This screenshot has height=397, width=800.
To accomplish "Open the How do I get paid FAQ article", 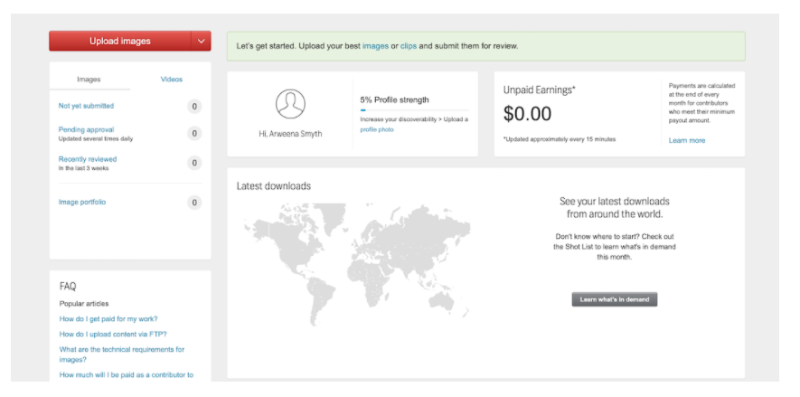I will click(x=109, y=319).
